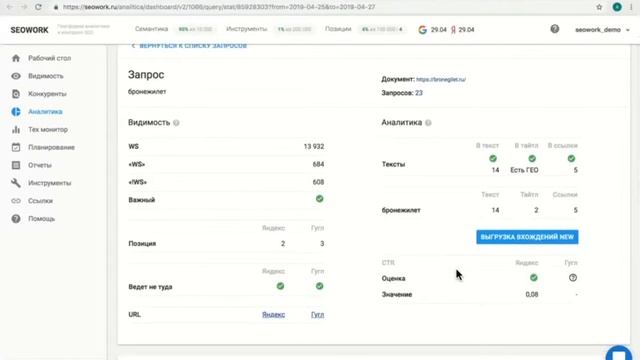Click the Видимость eye icon
The width and height of the screenshot is (640, 360).
16,76
